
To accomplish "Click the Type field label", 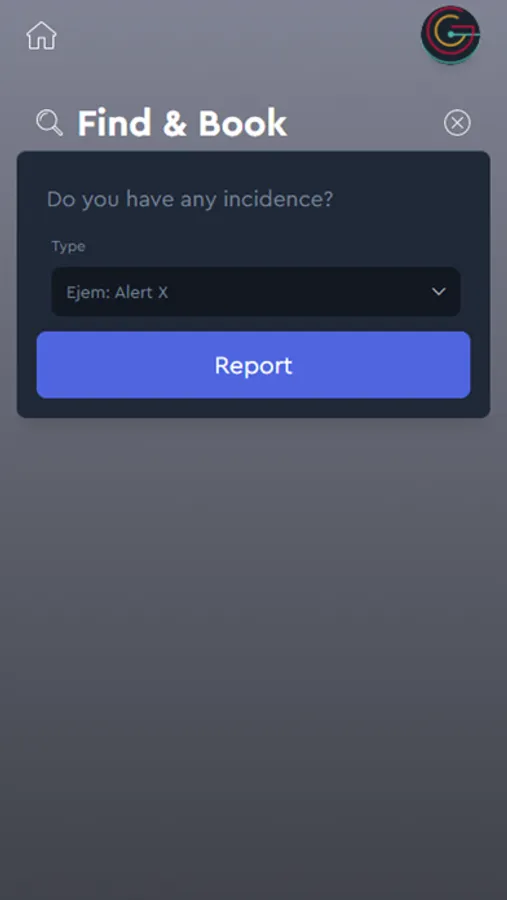I will [x=68, y=247].
